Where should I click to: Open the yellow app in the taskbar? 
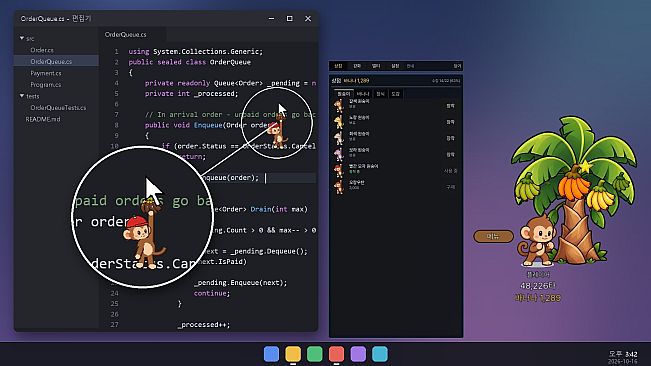pyautogui.click(x=293, y=354)
